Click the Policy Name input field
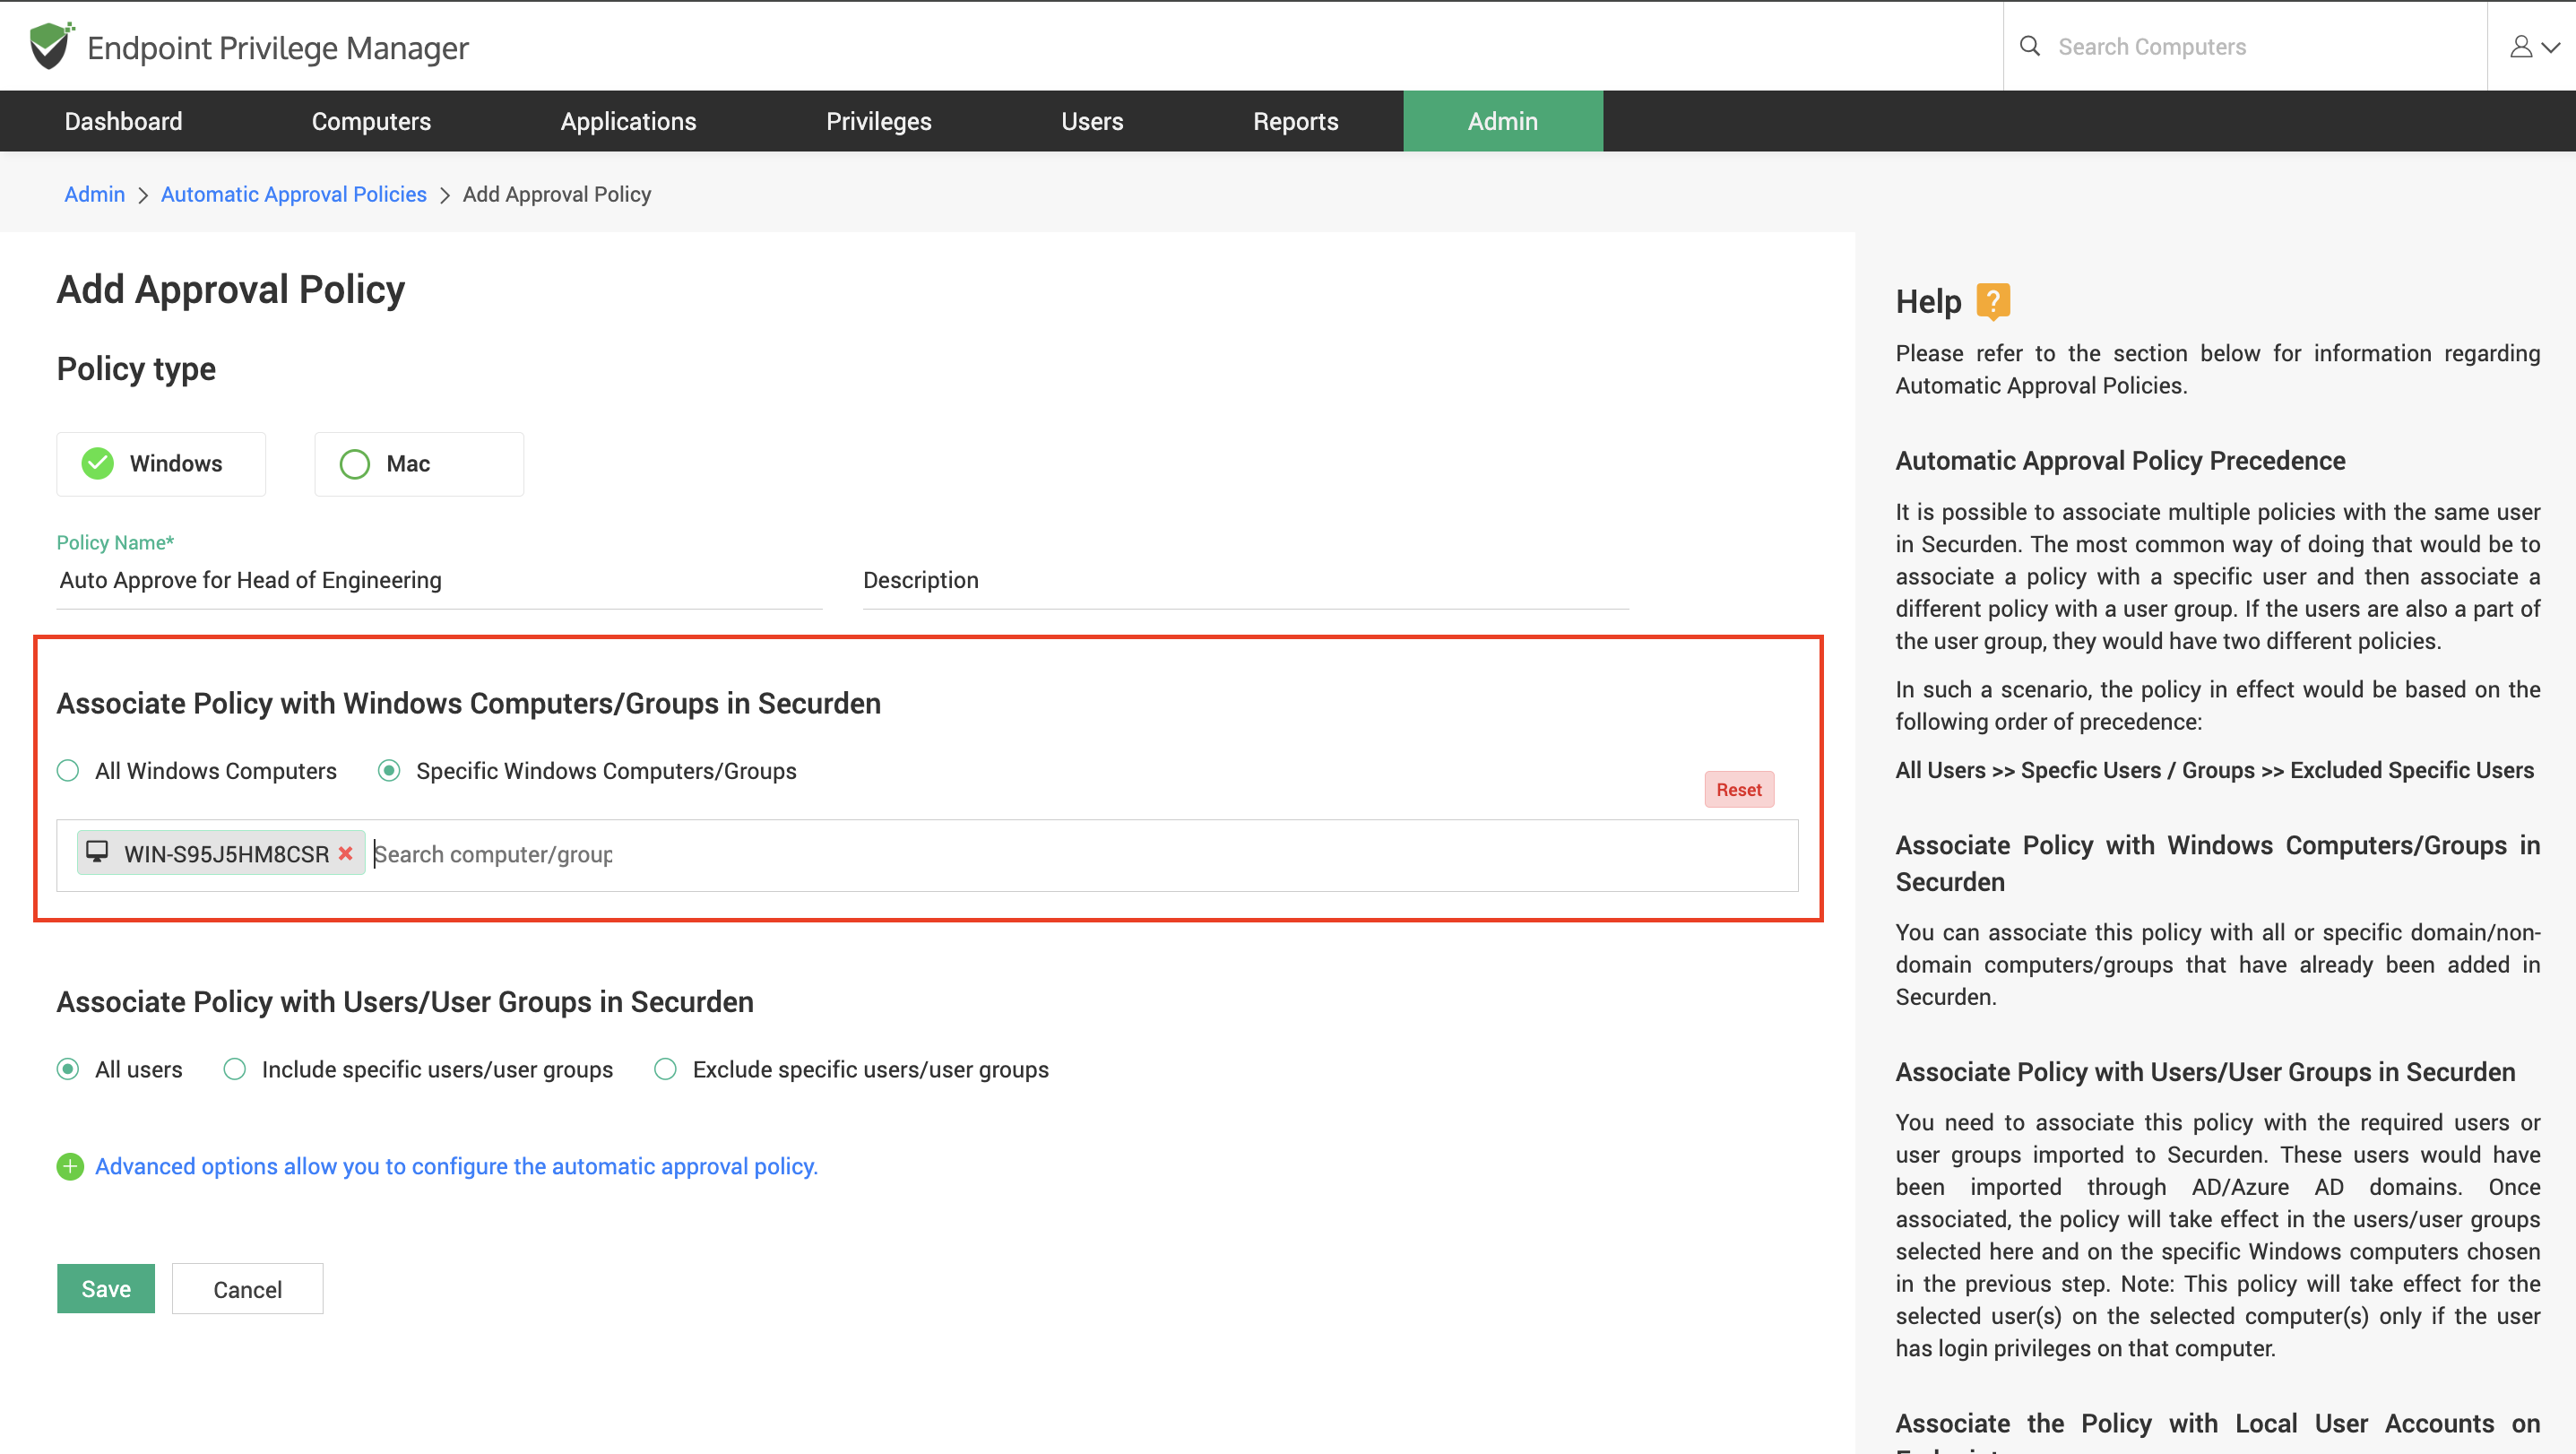 [439, 580]
